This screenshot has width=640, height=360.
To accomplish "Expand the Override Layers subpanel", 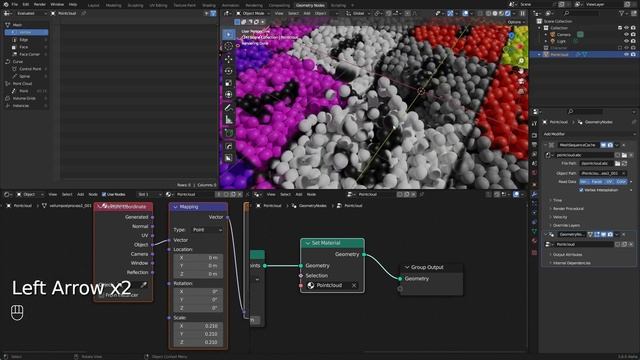I will point(566,225).
